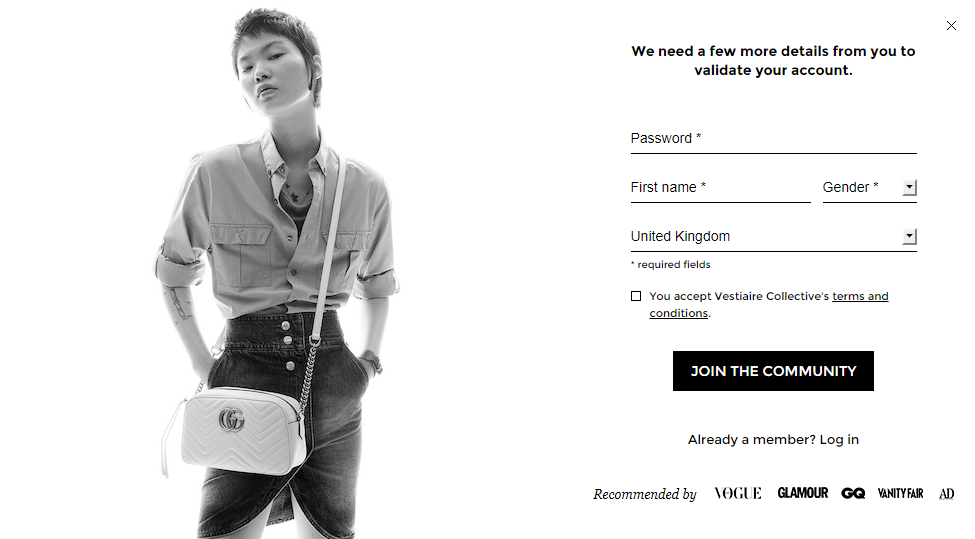975x539 pixels.
Task: Click the Glamour logo
Action: coord(802,493)
